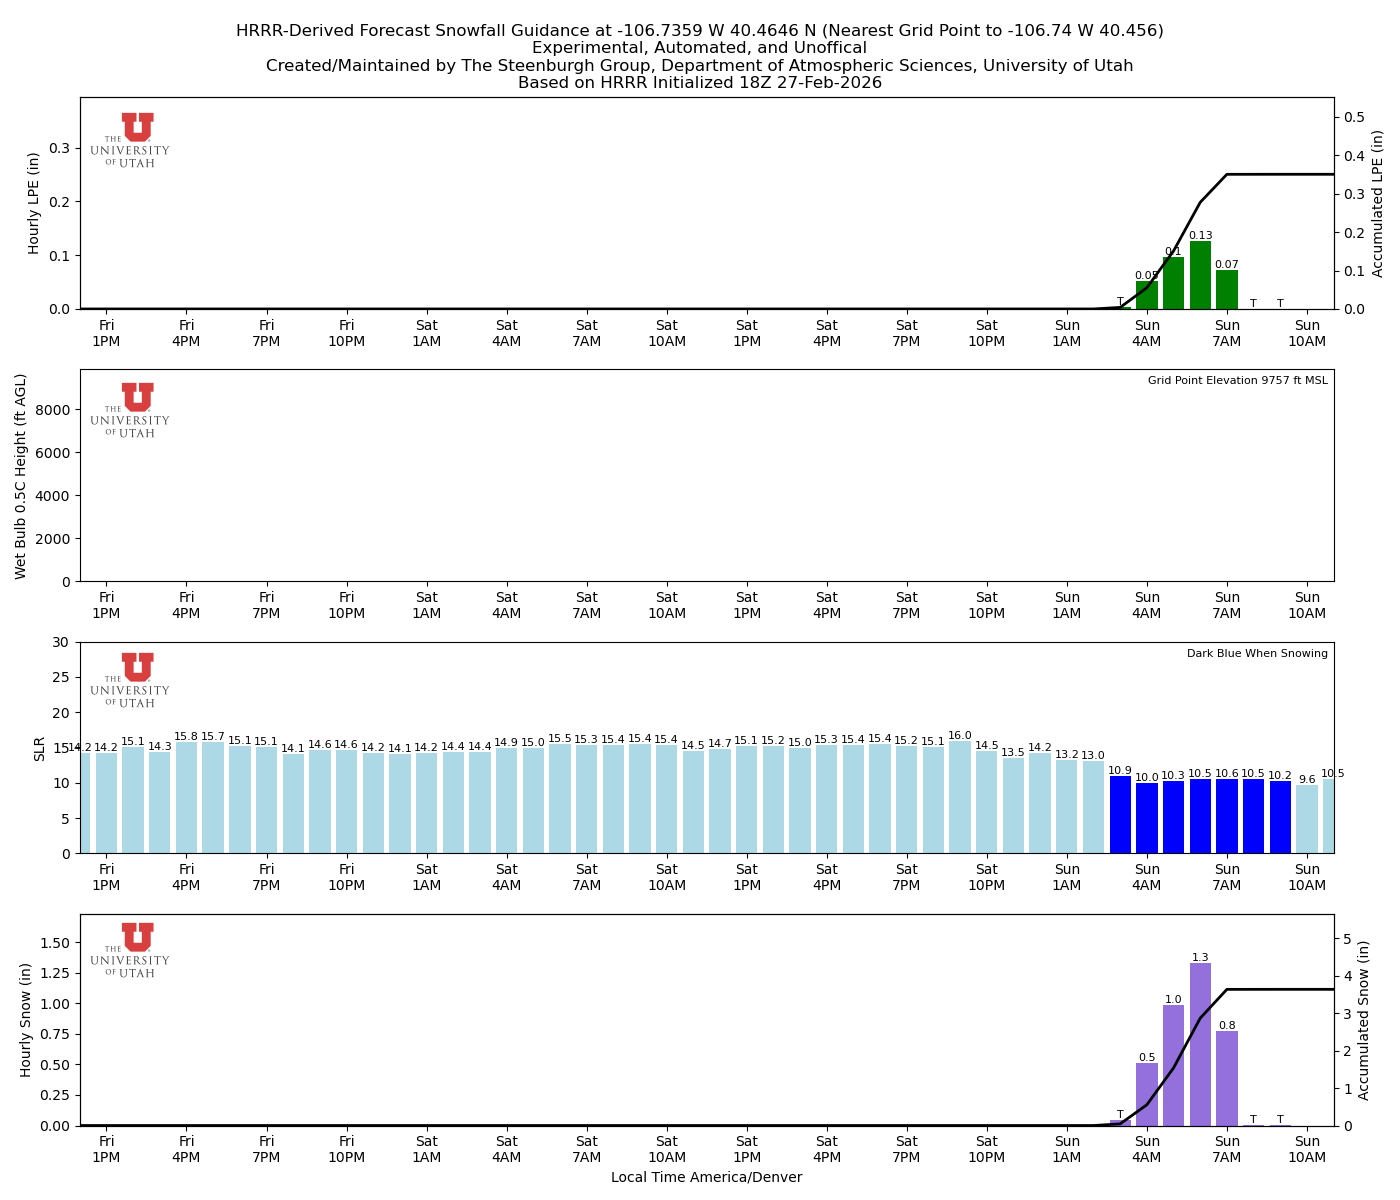Click the dark blue 10.9 SLR bar
Image resolution: width=1400 pixels, height=1200 pixels.
click(x=1121, y=815)
